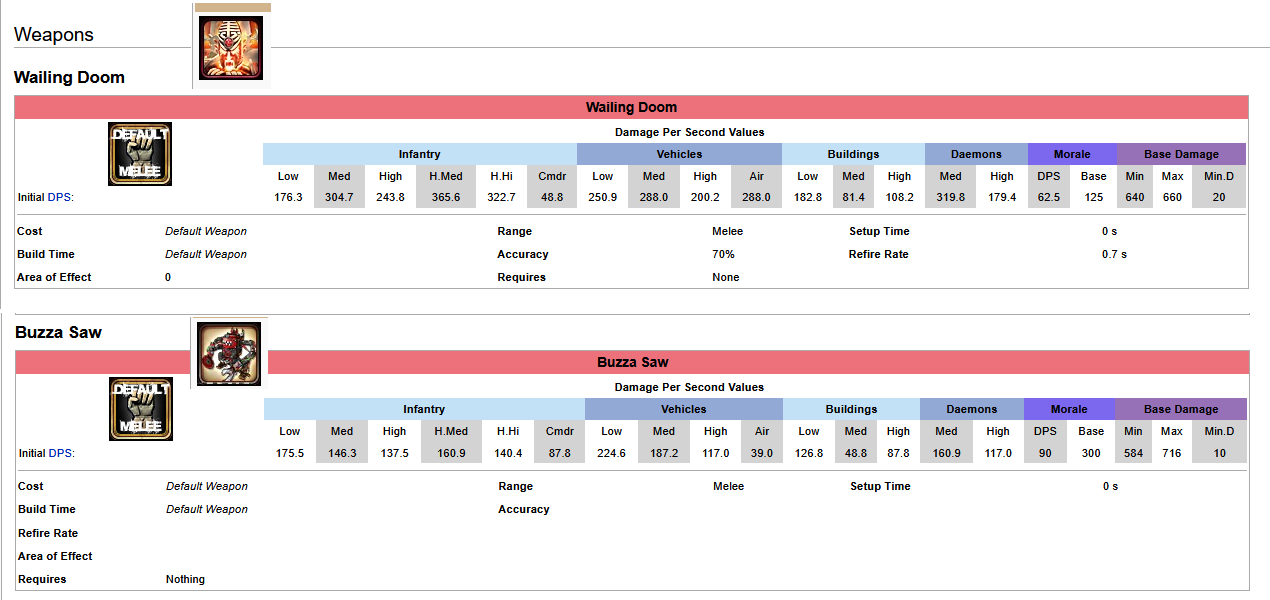Select the 319.8 daemons medium value
This screenshot has width=1270, height=600.
pyautogui.click(x=950, y=197)
